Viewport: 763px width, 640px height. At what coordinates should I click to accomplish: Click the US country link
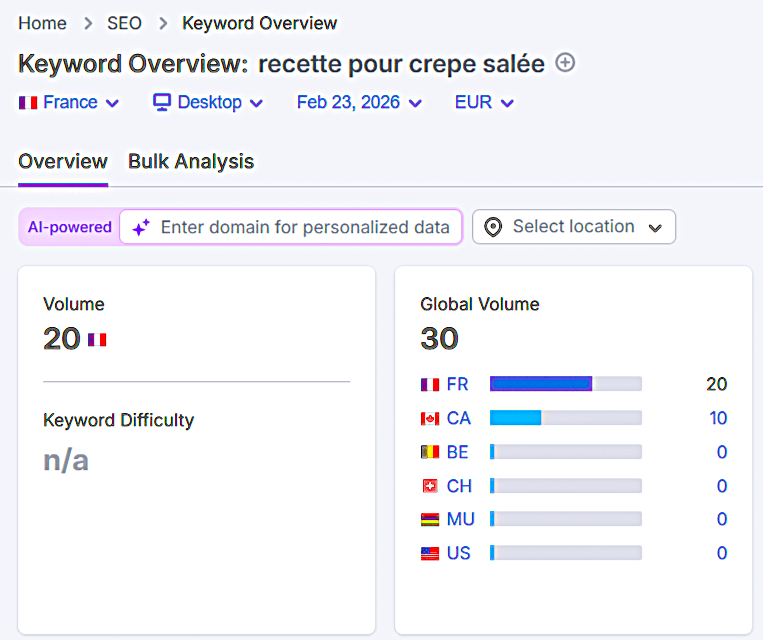click(x=458, y=553)
